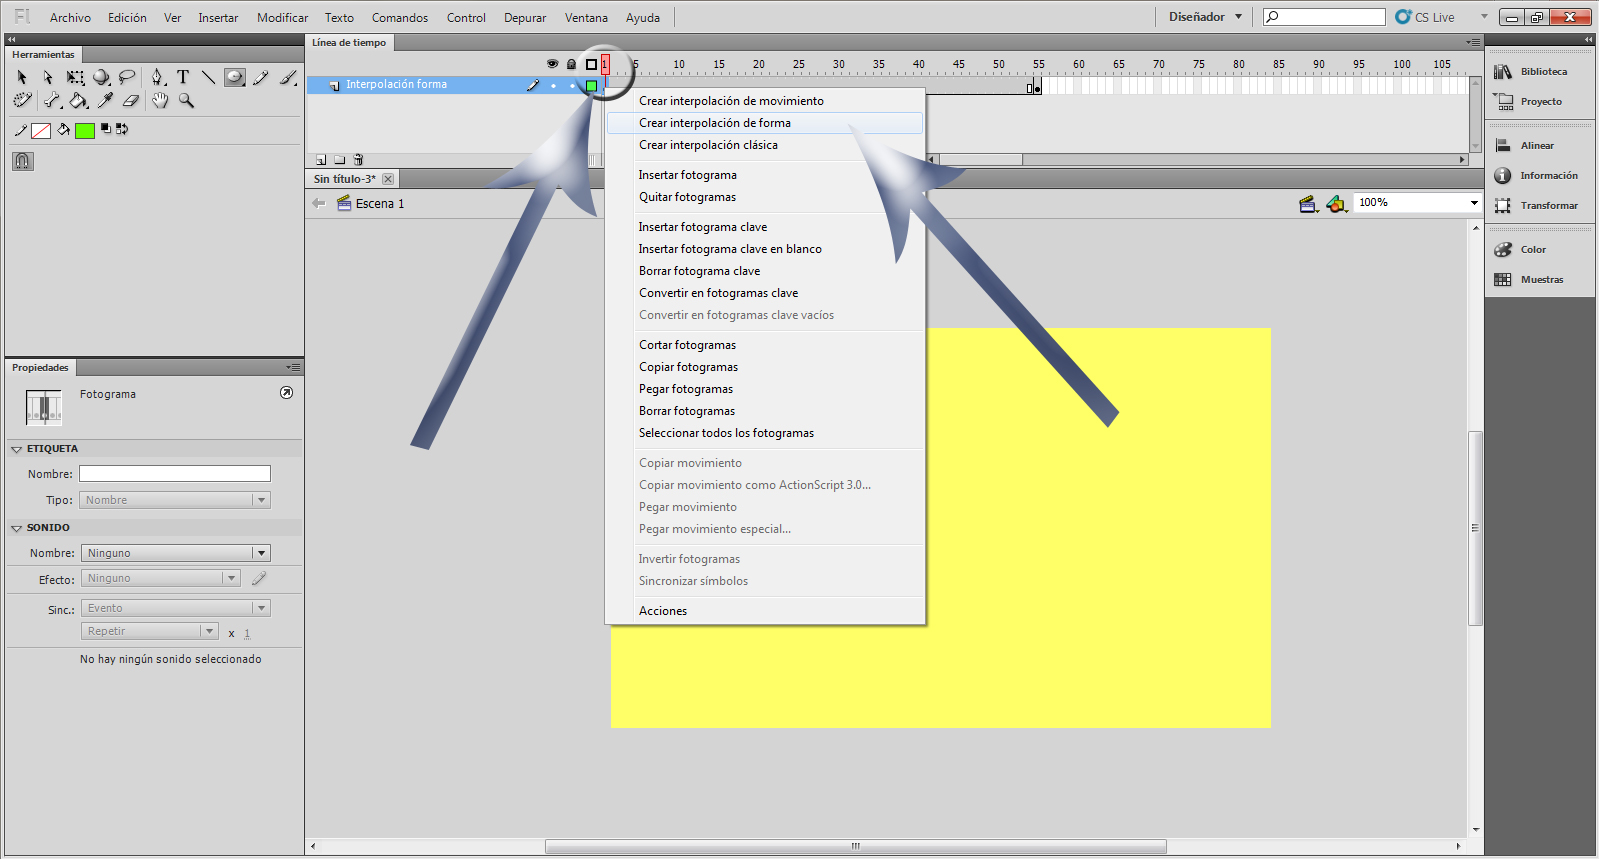Click the end keyframe at frame 55
1599x859 pixels.
[x=1037, y=87]
